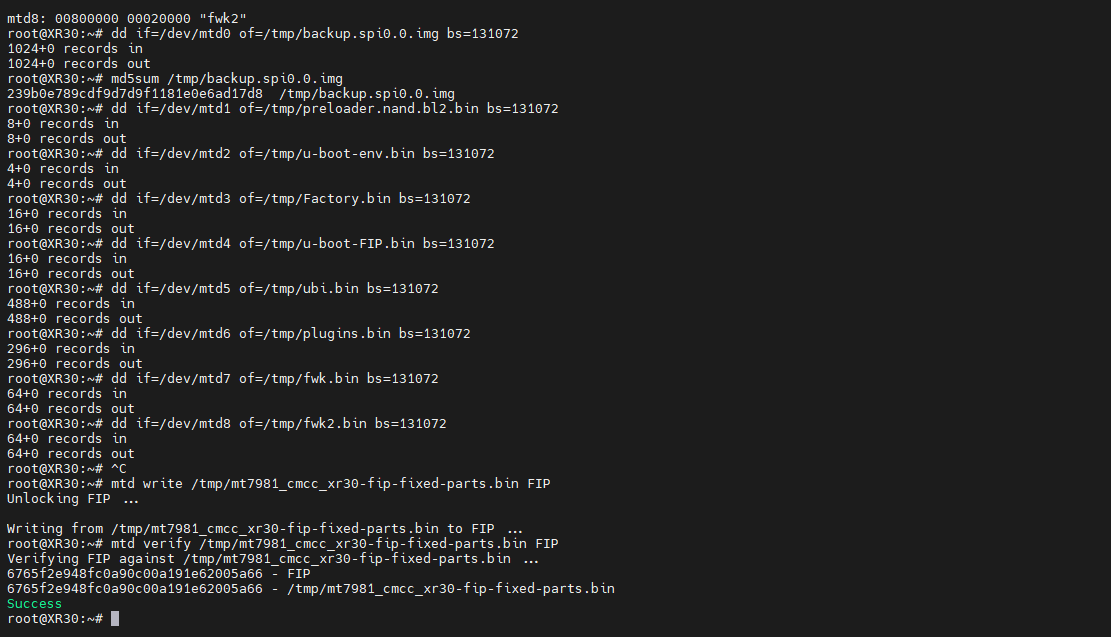Click the dd command writing fwk2.bin
This screenshot has height=637, width=1111.
click(278, 423)
